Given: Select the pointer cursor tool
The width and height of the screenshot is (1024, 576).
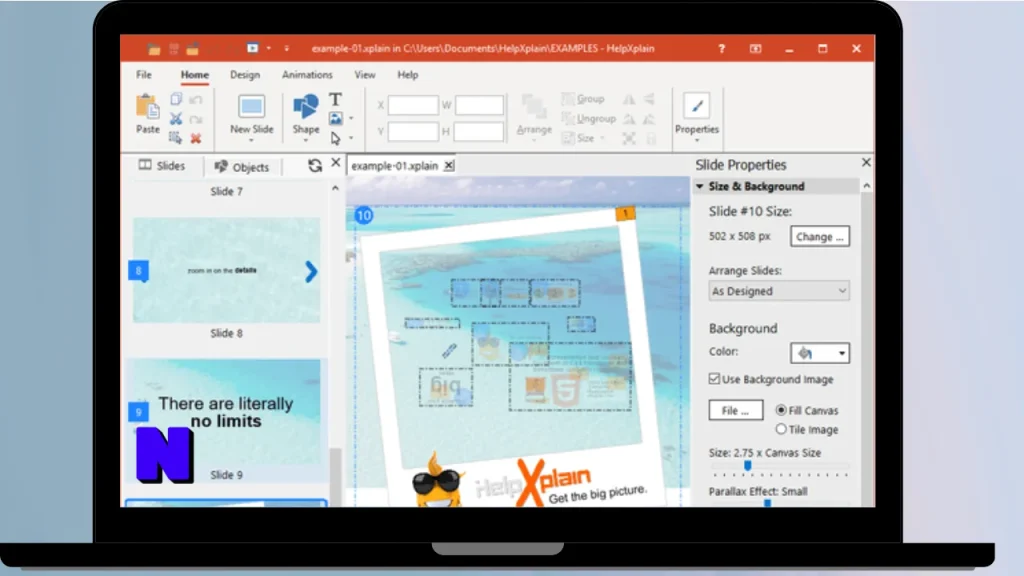Looking at the screenshot, I should 336,138.
